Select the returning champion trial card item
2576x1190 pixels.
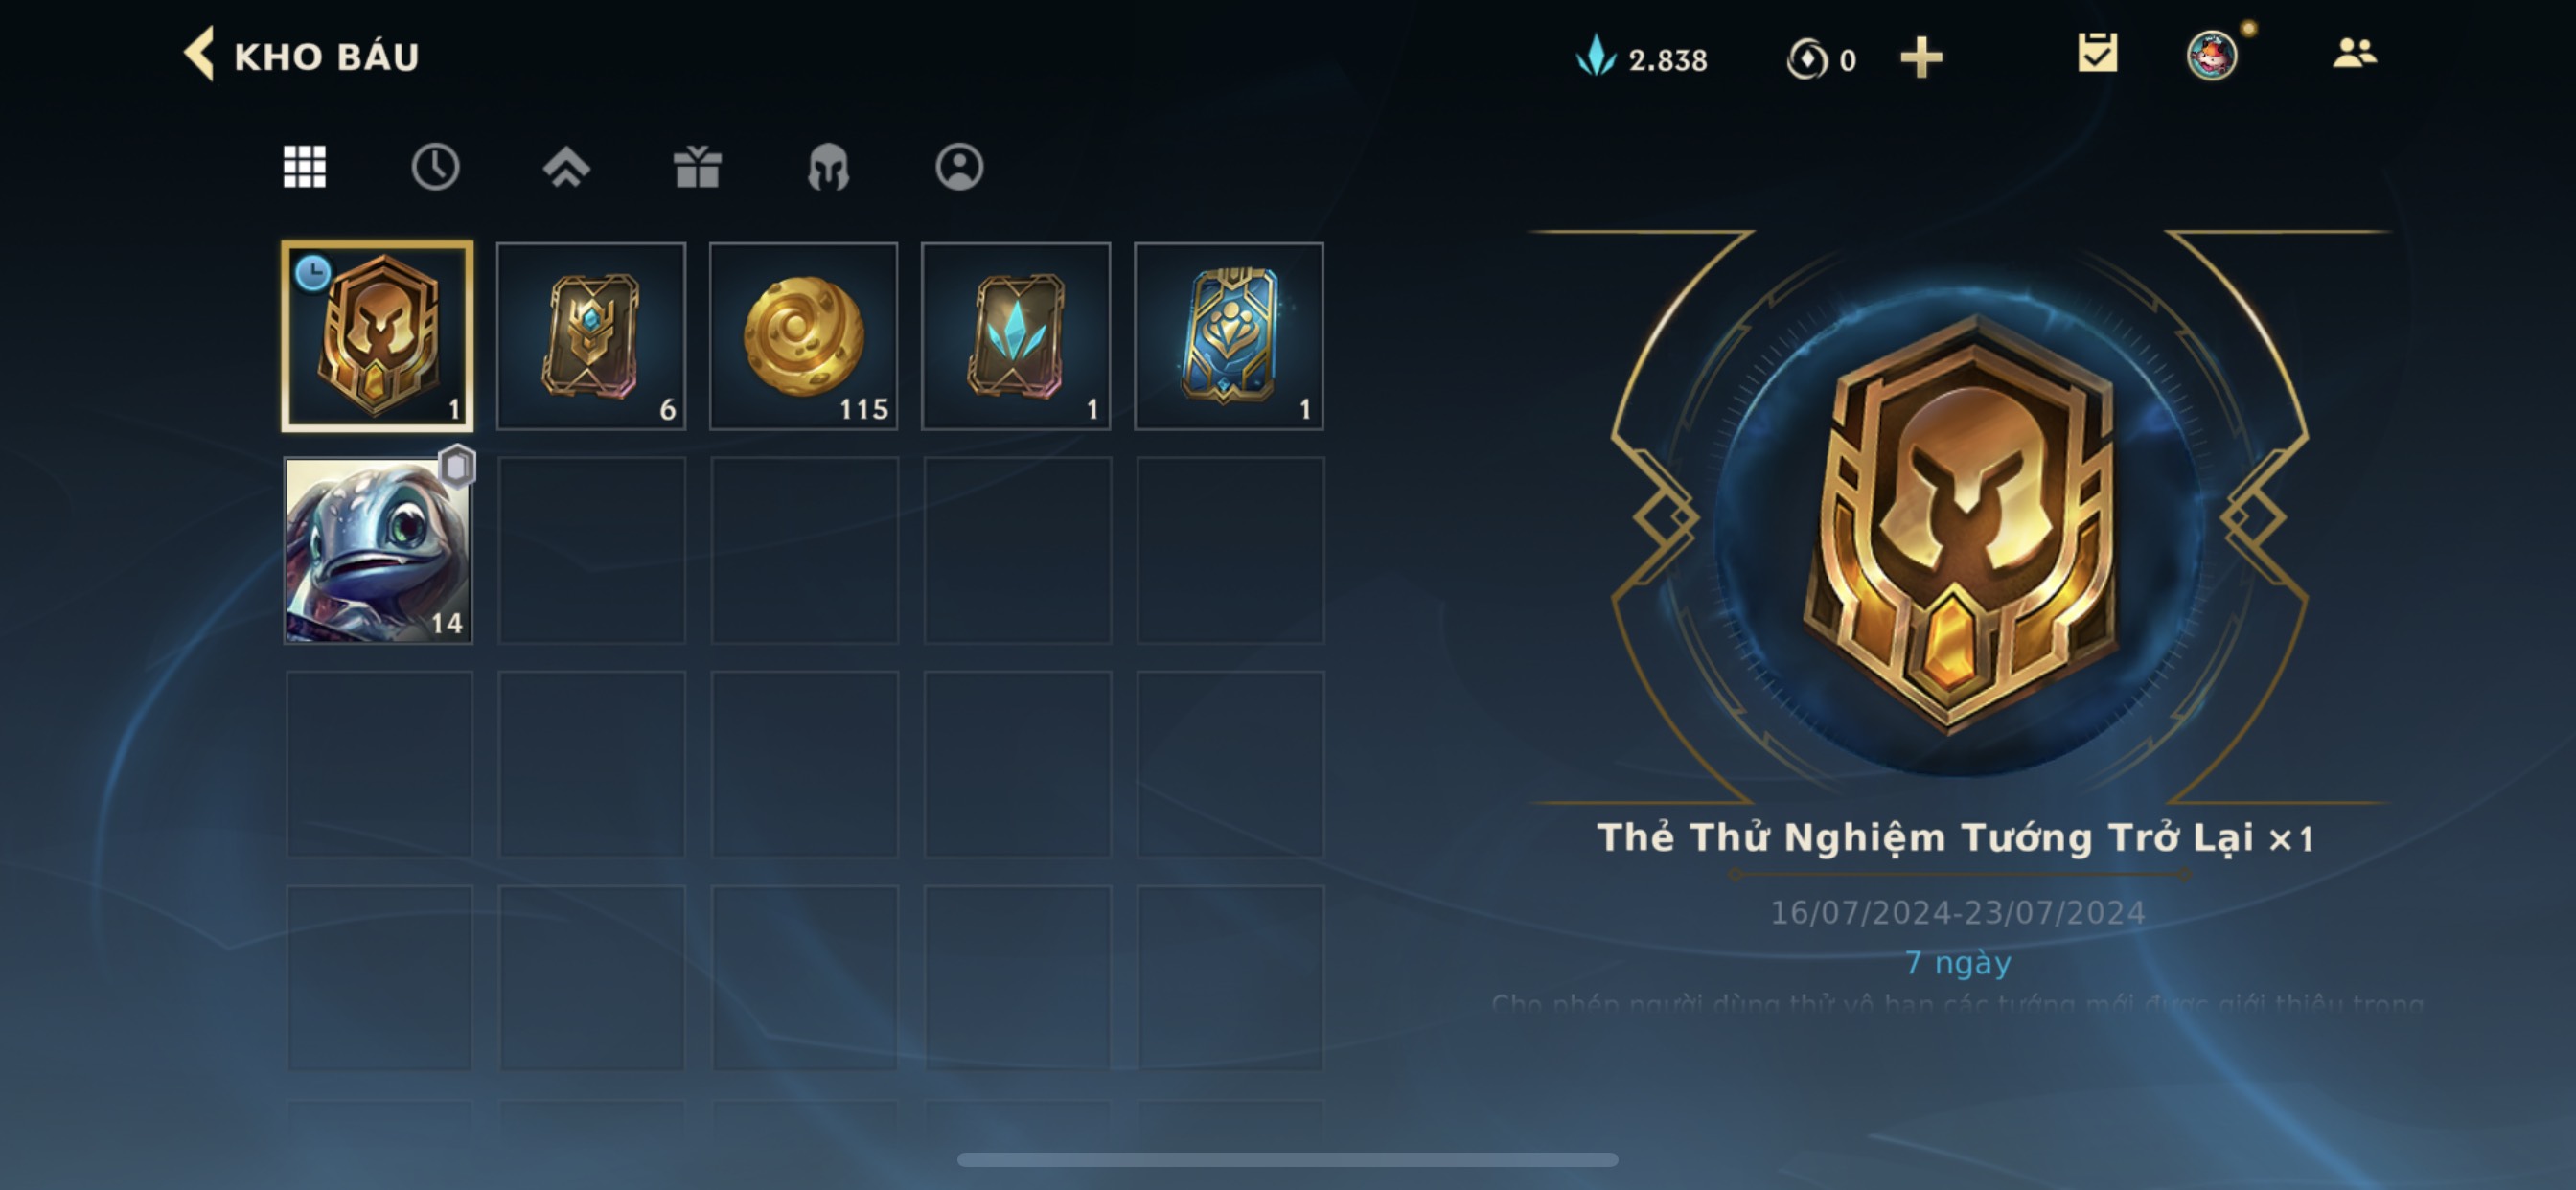tap(378, 336)
